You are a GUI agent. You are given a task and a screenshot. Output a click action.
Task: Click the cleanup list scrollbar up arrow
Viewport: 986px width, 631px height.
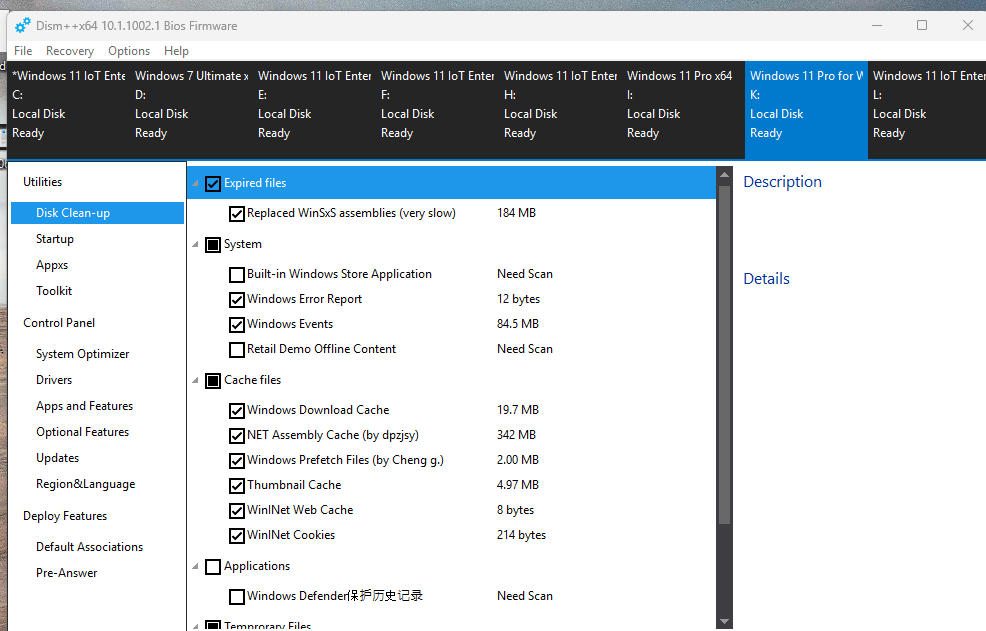tap(724, 175)
